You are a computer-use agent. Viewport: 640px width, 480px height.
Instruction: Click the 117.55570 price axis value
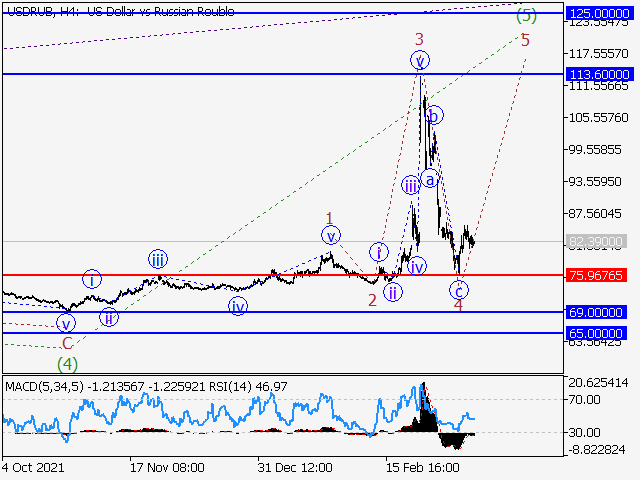pyautogui.click(x=598, y=53)
